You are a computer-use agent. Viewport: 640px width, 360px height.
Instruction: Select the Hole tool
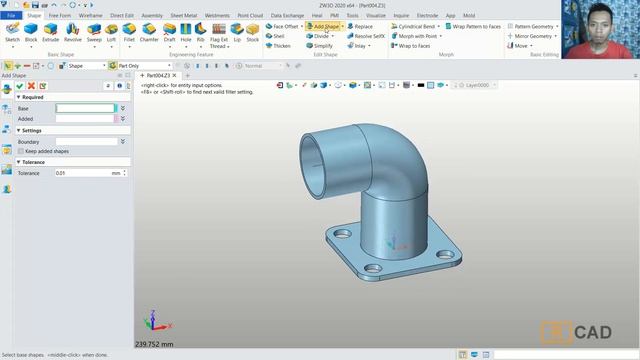tap(186, 32)
